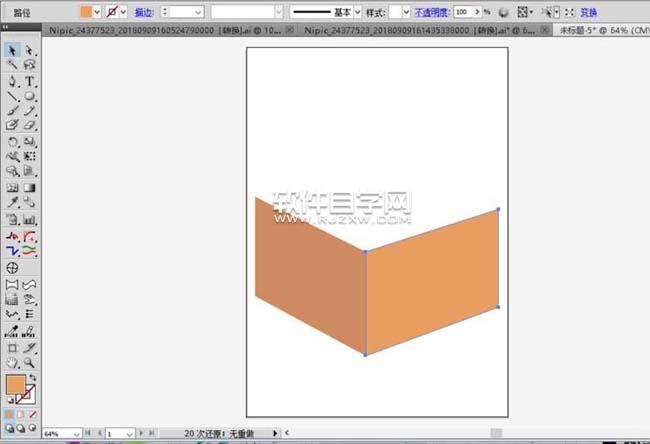Toggle the solid Color mode button

click(9, 413)
